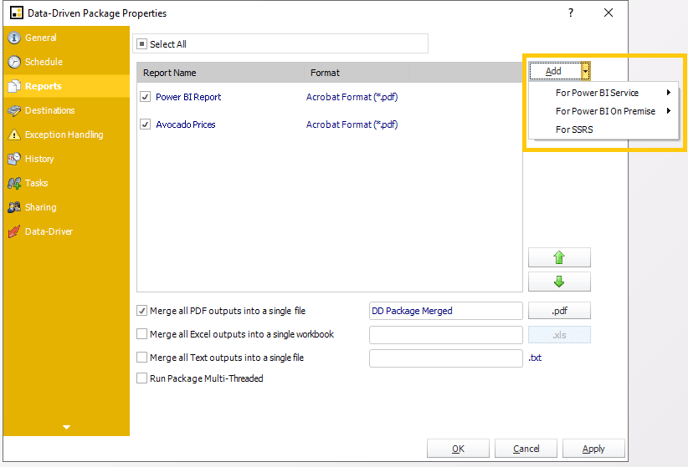
Task: Open the Exception Handling tab
Action: (x=66, y=135)
